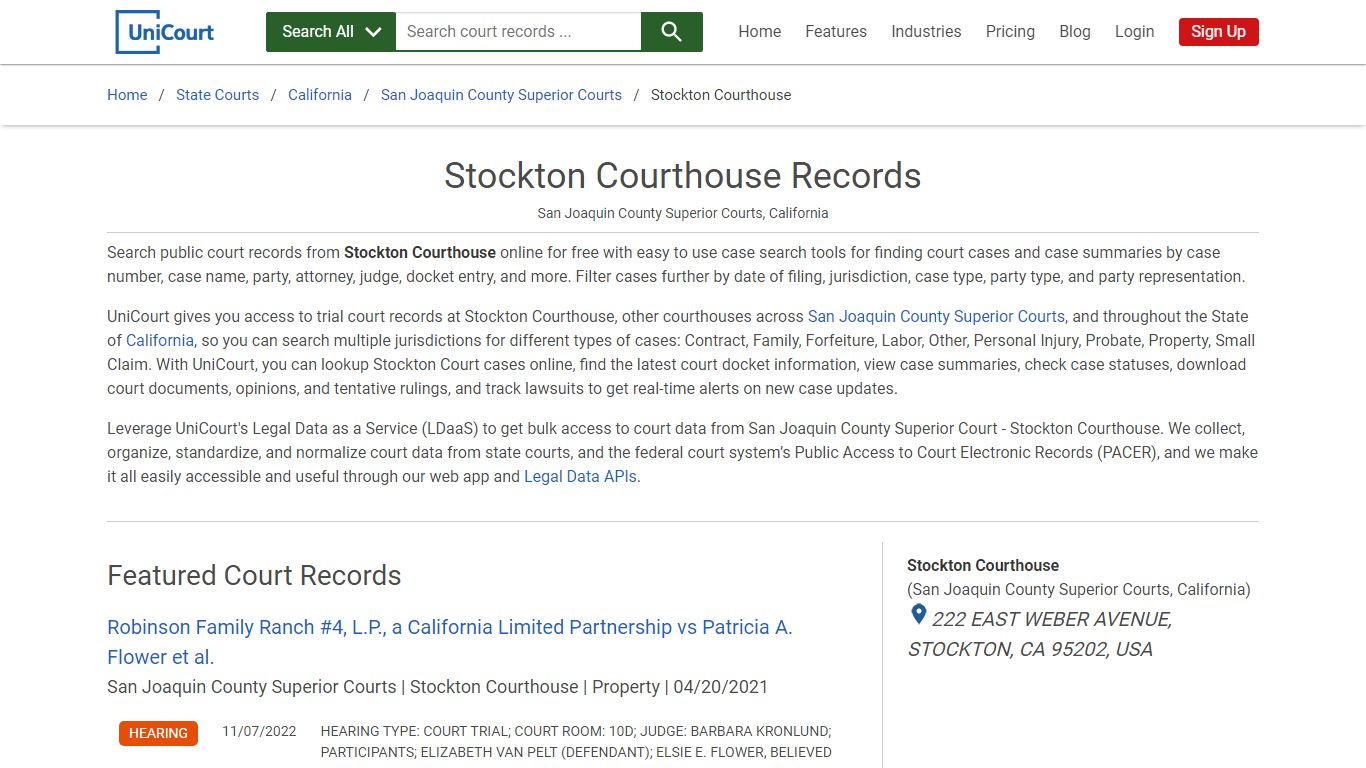1366x768 pixels.
Task: Click the map pin location icon
Action: (918, 615)
